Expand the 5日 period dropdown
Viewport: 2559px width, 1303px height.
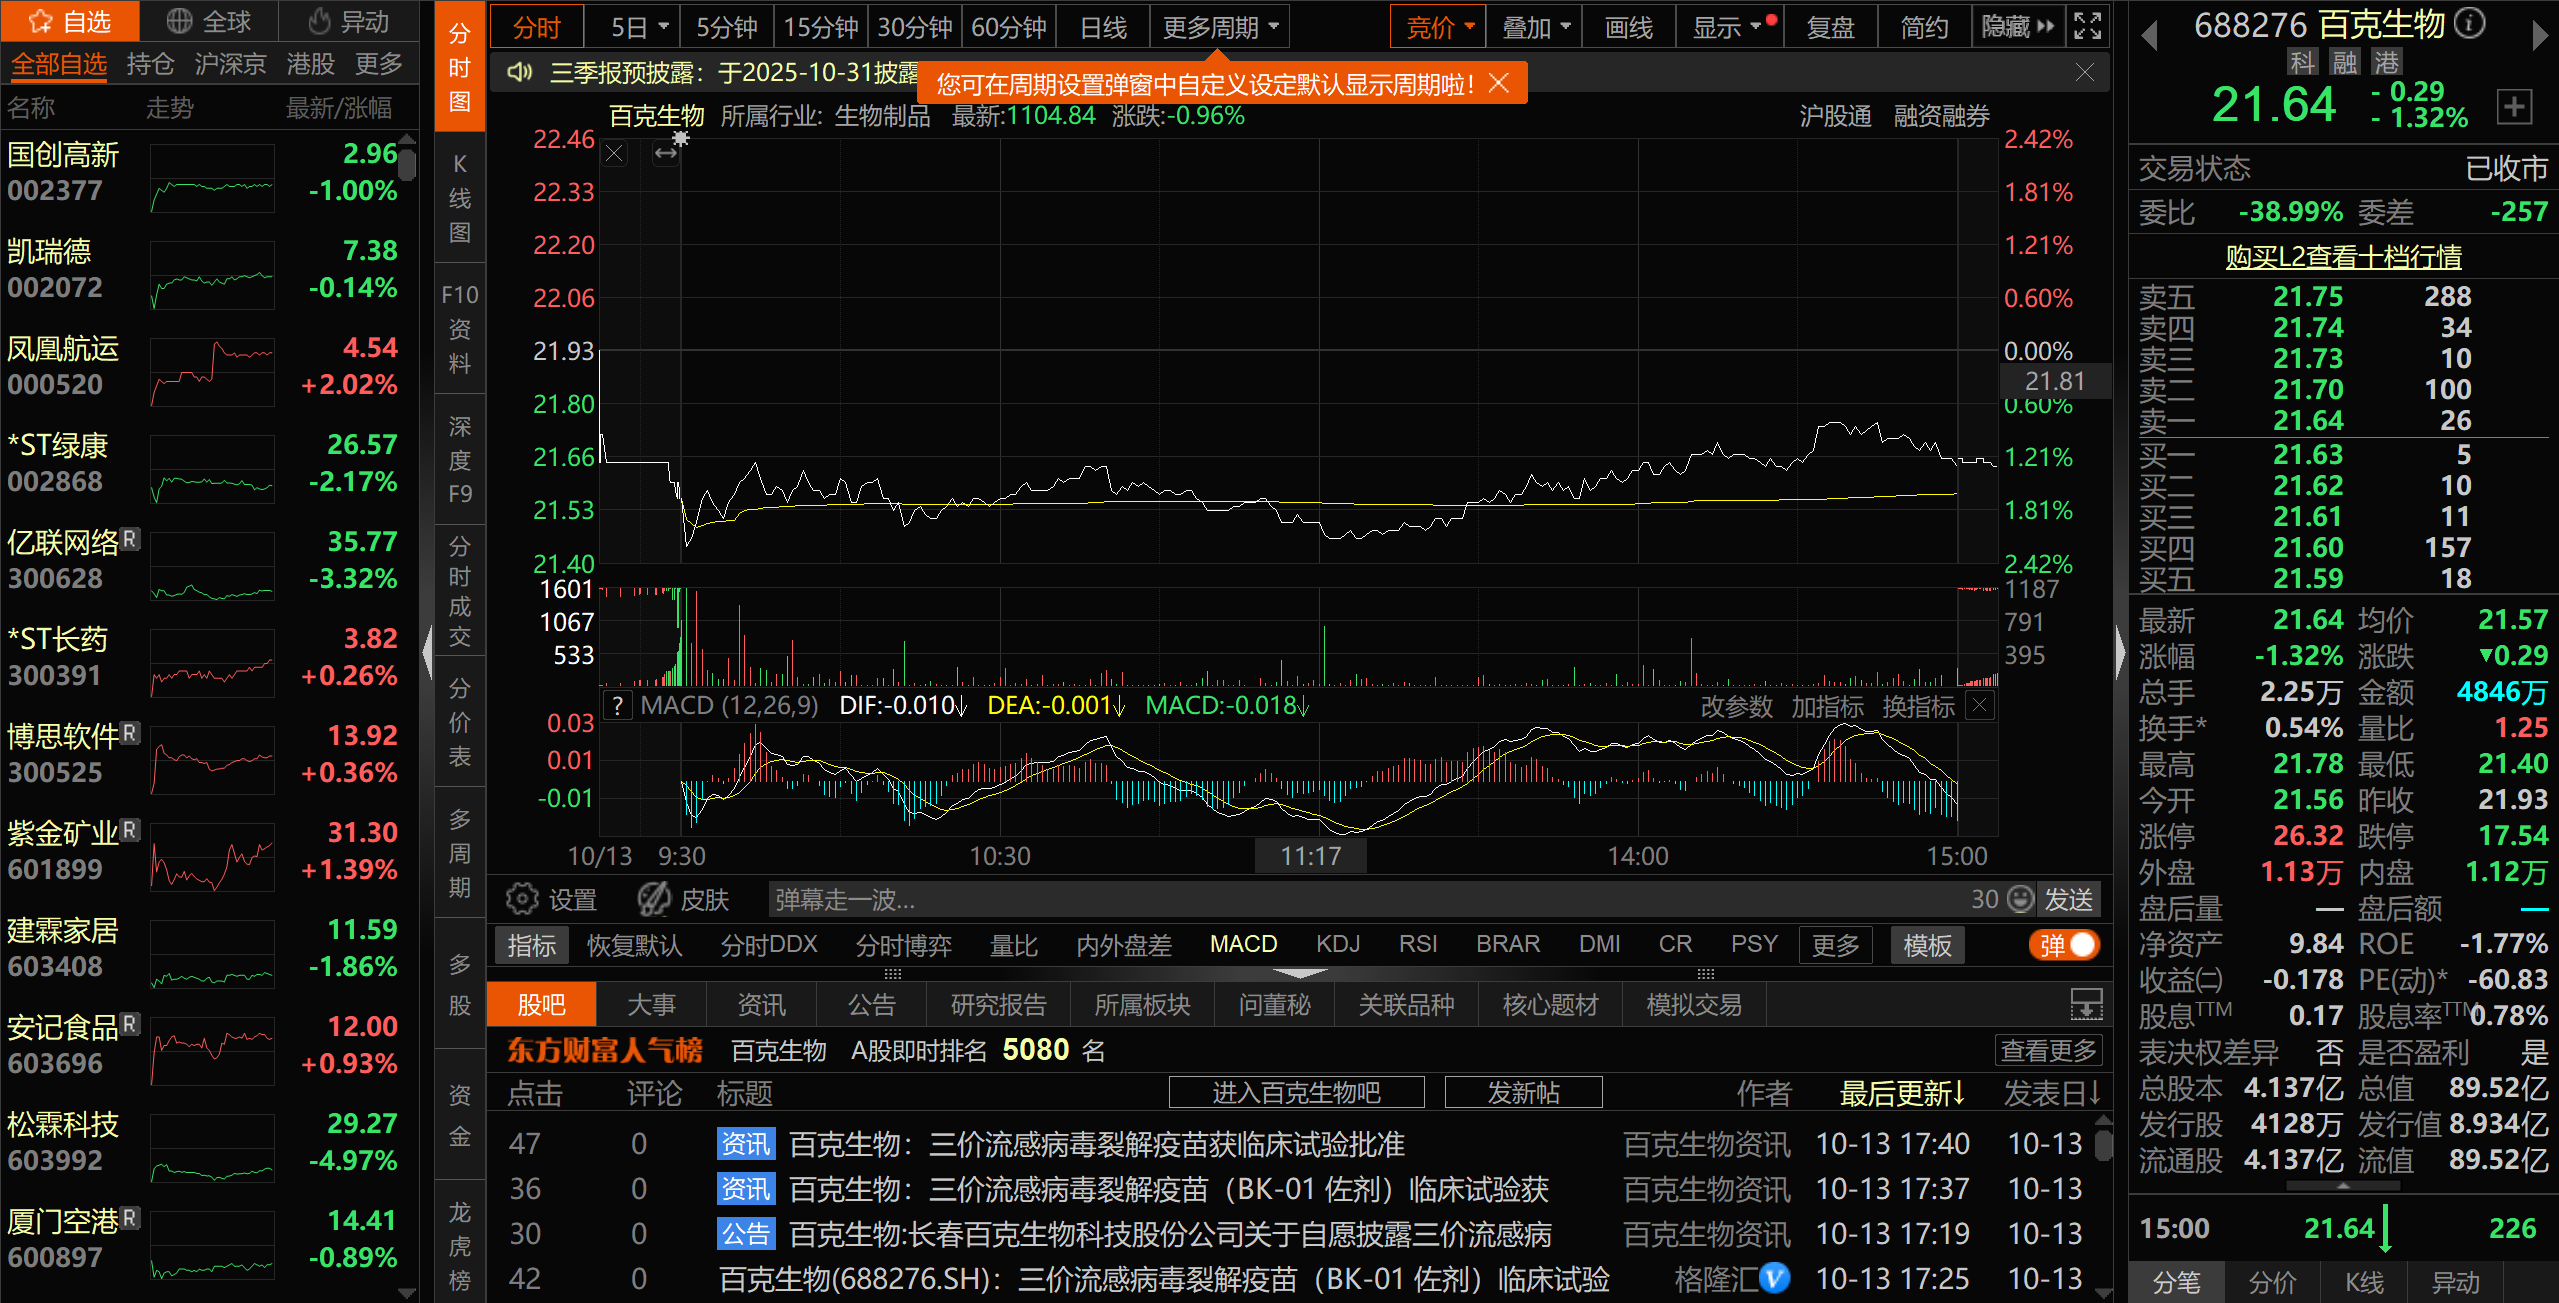coord(662,27)
